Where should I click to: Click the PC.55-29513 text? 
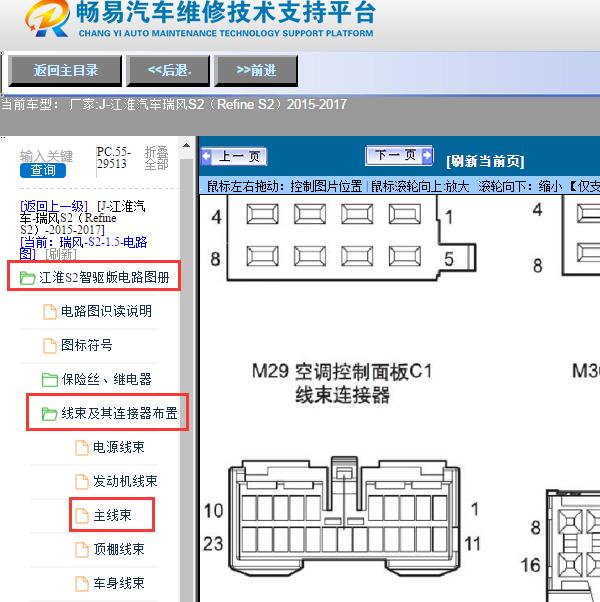(x=114, y=158)
